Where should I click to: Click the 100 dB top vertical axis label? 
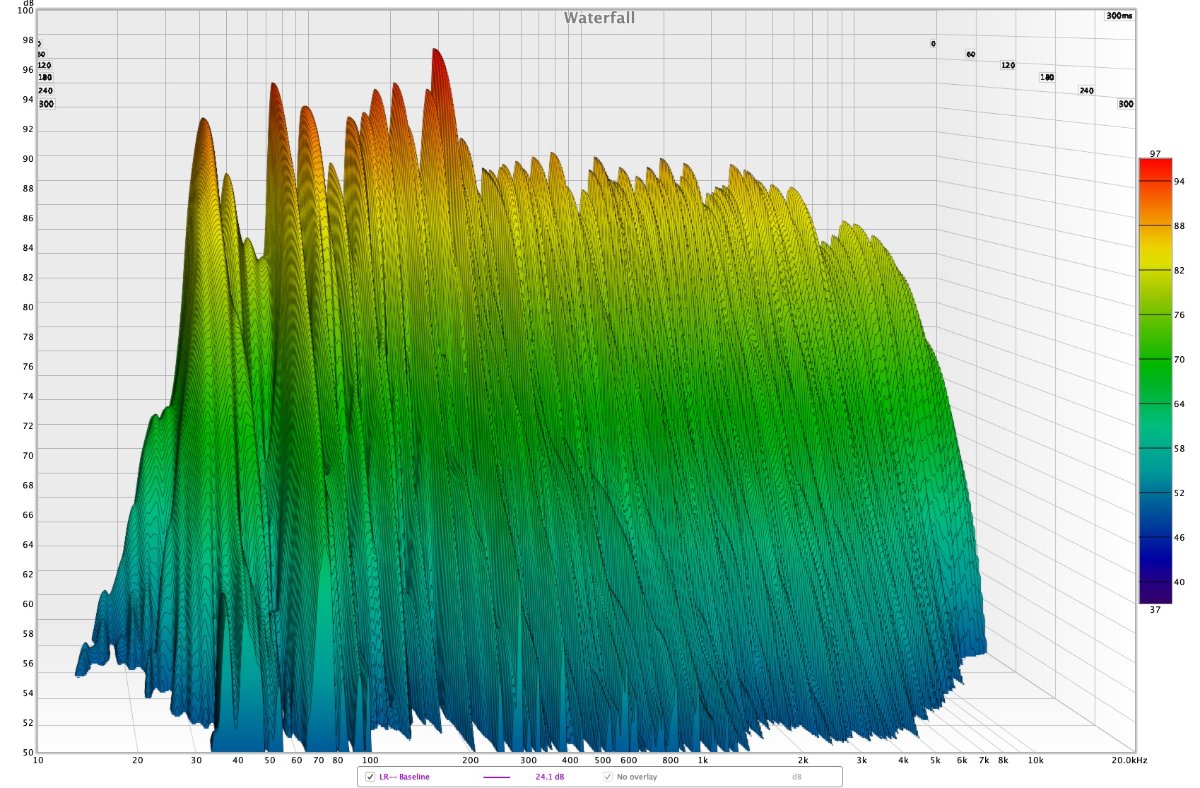[24, 10]
